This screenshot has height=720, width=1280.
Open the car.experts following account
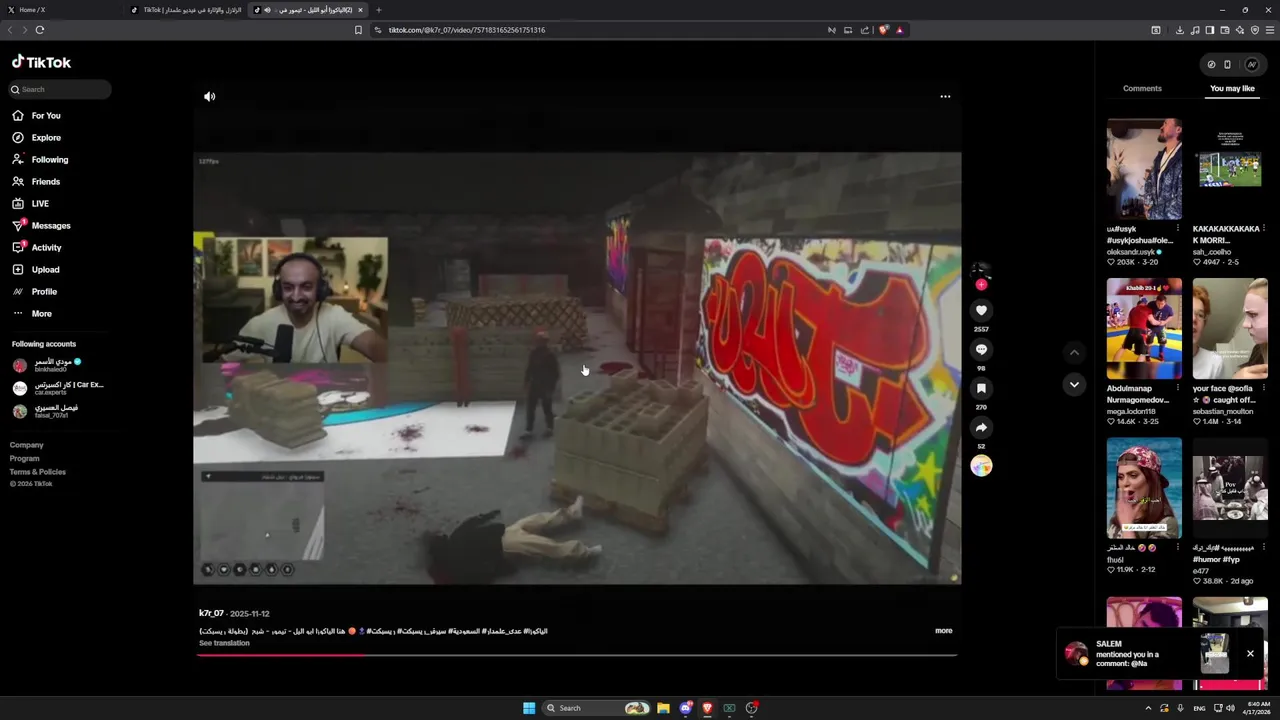click(57, 388)
